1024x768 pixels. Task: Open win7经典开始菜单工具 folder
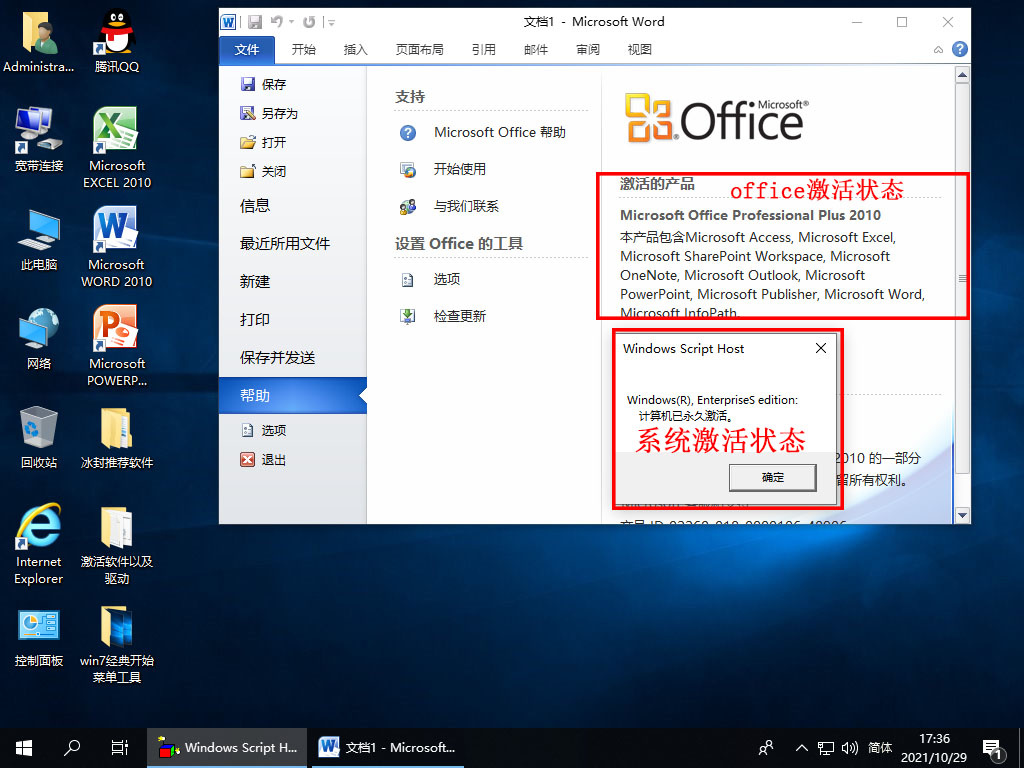117,643
